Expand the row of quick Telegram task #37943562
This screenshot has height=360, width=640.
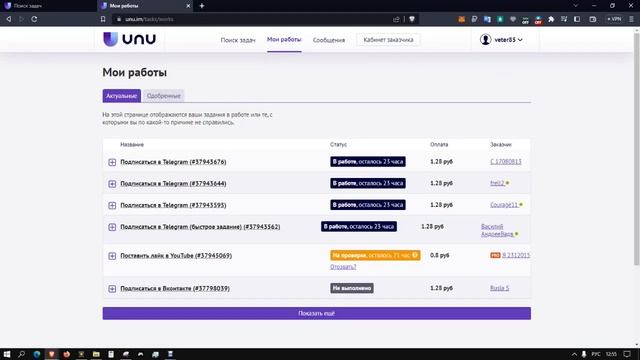coord(112,227)
